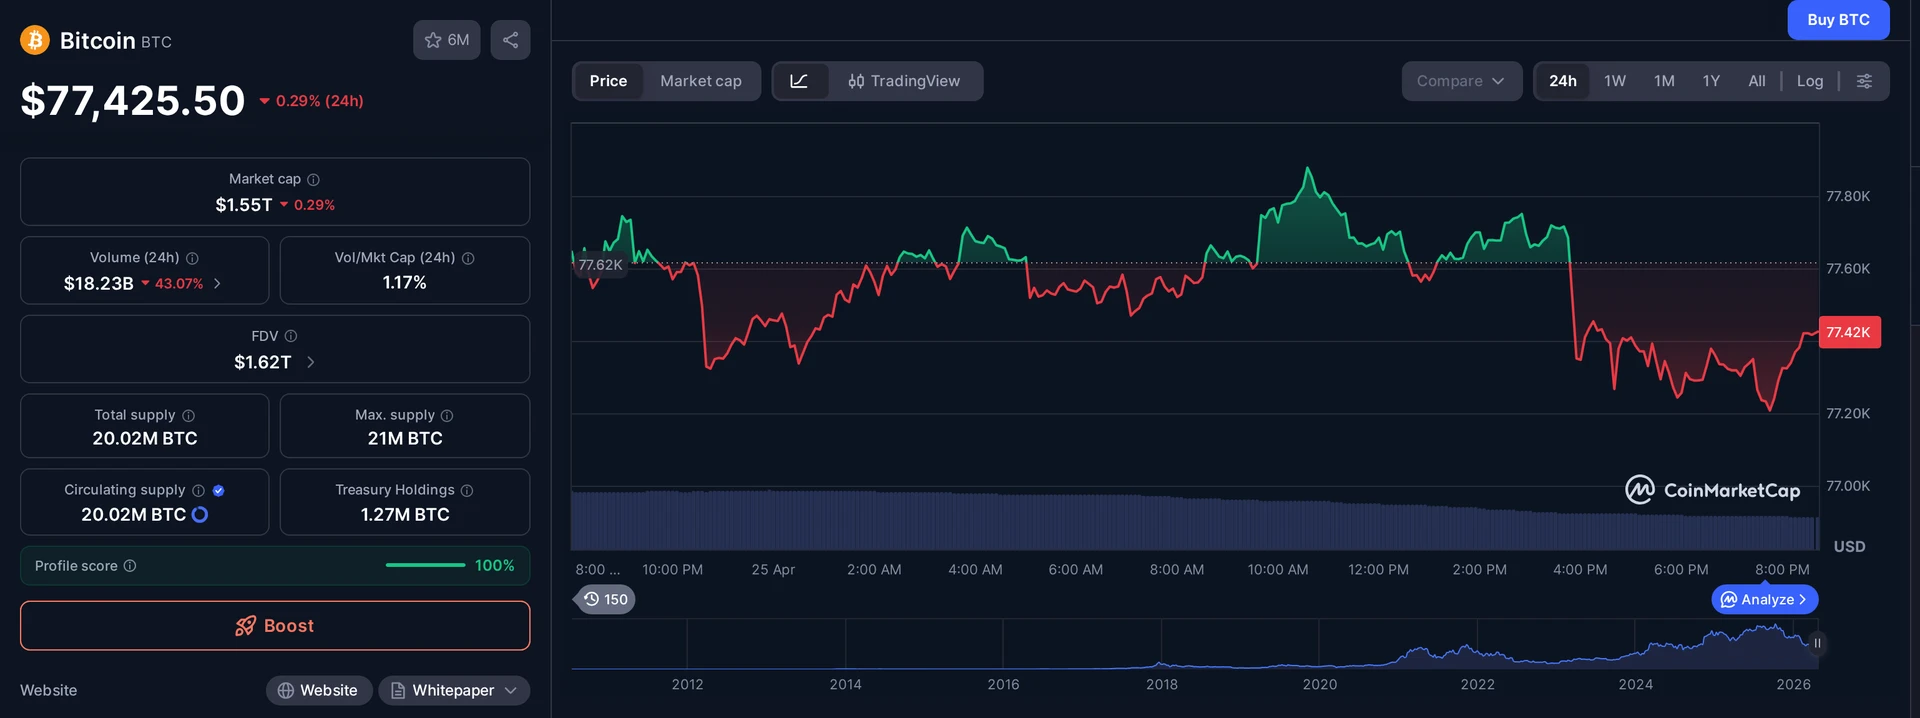The image size is (1920, 718).
Task: Click the $1.62T FDV value
Action: (x=263, y=362)
